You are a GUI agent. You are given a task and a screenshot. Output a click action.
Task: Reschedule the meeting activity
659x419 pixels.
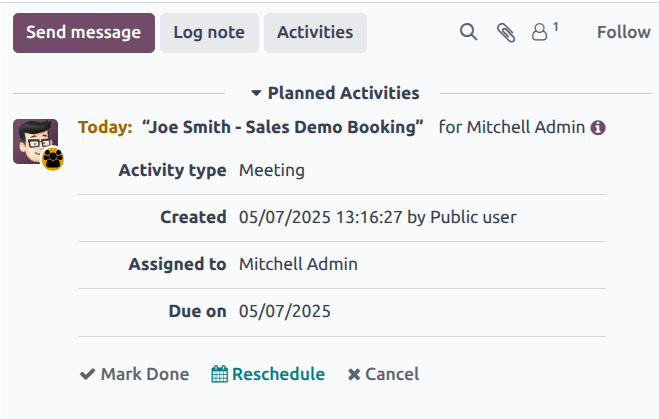pos(268,374)
